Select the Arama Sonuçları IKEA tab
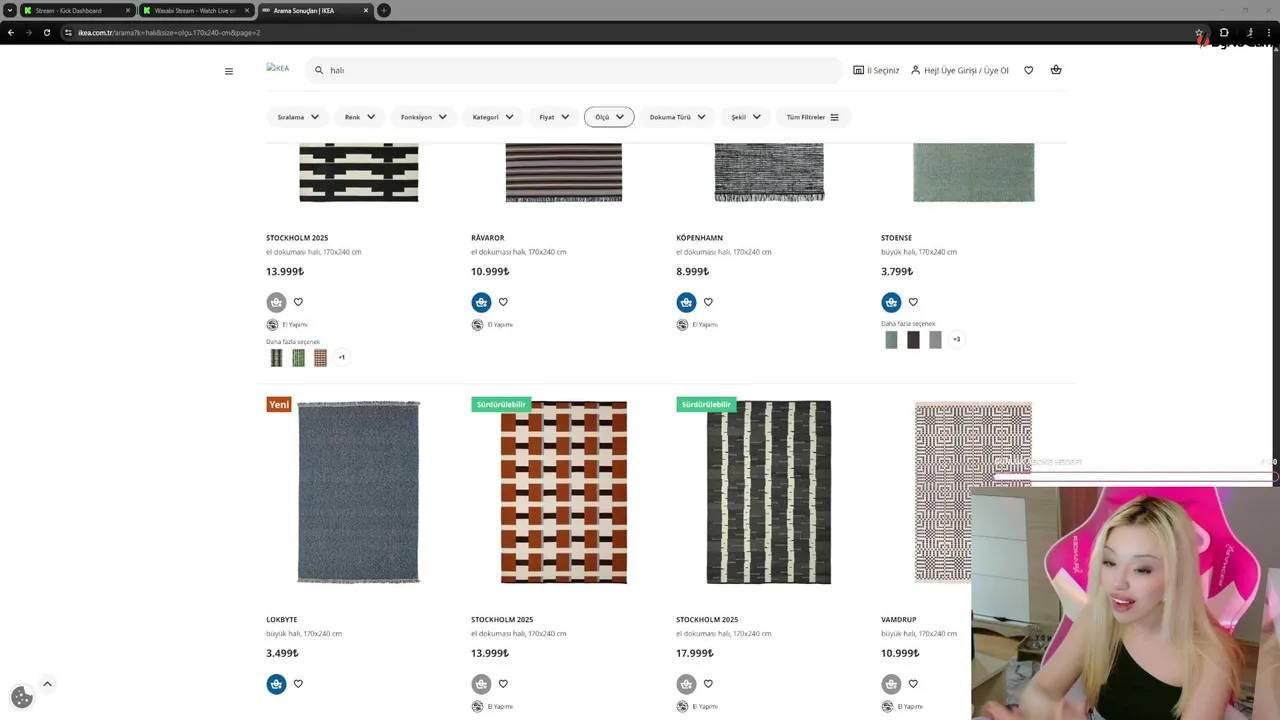This screenshot has height=720, width=1280. click(314, 10)
